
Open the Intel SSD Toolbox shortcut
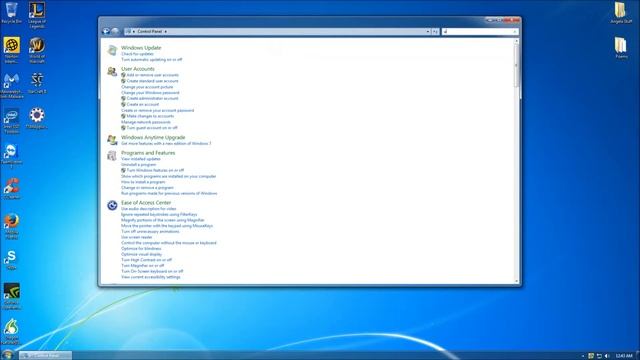tap(11, 121)
